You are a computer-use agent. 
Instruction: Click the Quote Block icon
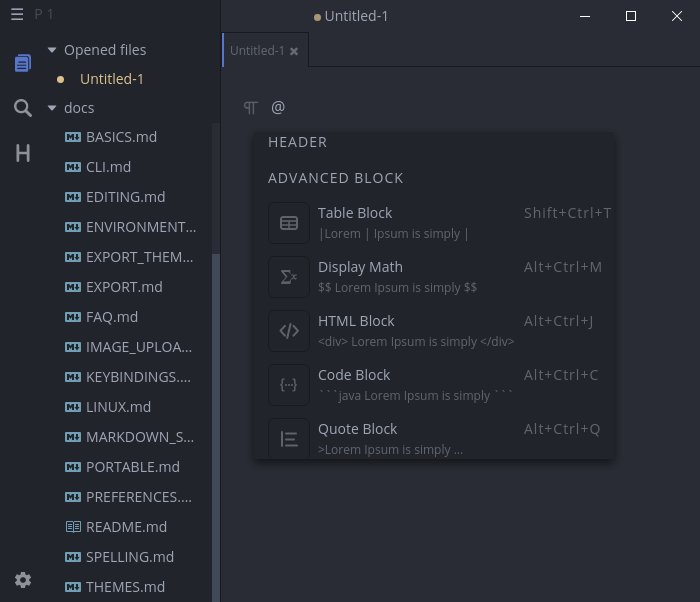[289, 439]
